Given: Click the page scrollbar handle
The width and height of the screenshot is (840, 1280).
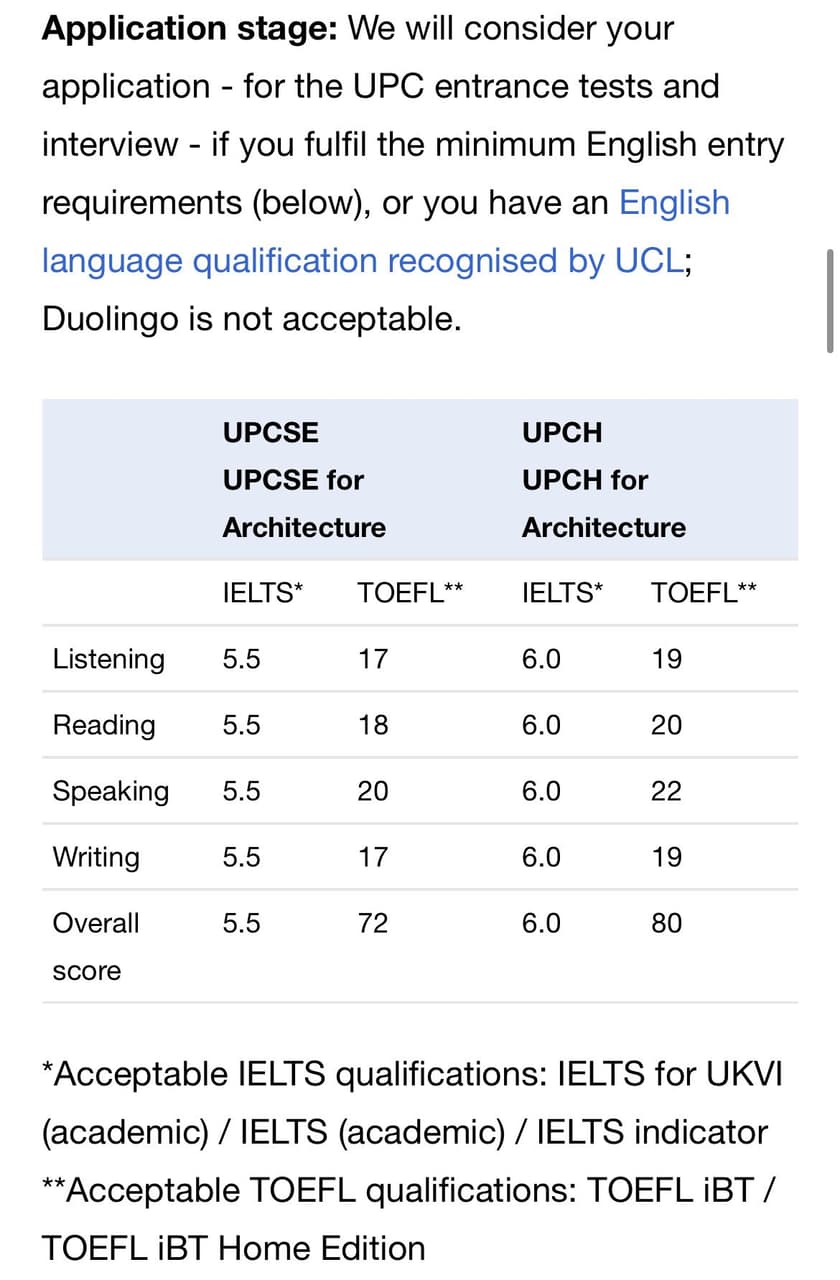Looking at the screenshot, I should click(830, 301).
